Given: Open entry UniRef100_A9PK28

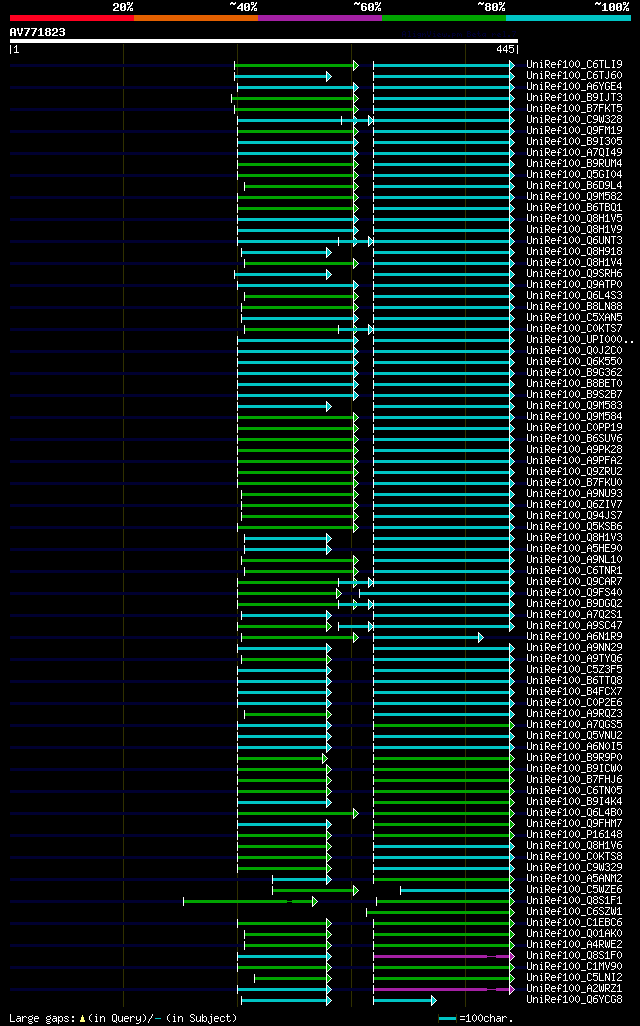Looking at the screenshot, I should (575, 450).
